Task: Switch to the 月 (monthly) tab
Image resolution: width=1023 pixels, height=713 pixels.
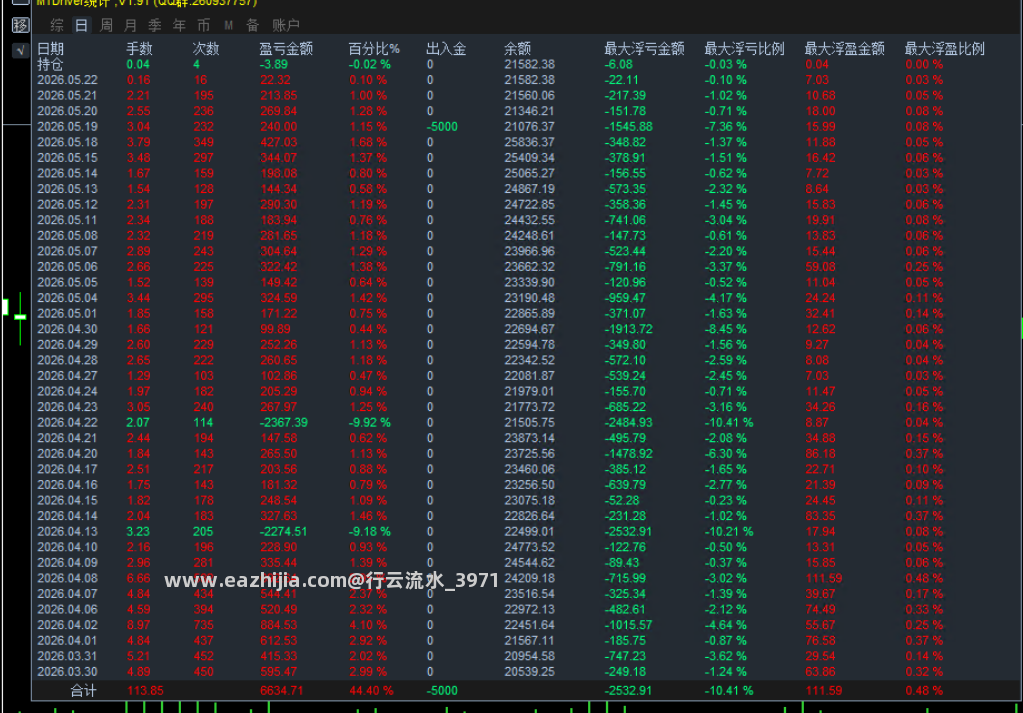Action: click(130, 25)
